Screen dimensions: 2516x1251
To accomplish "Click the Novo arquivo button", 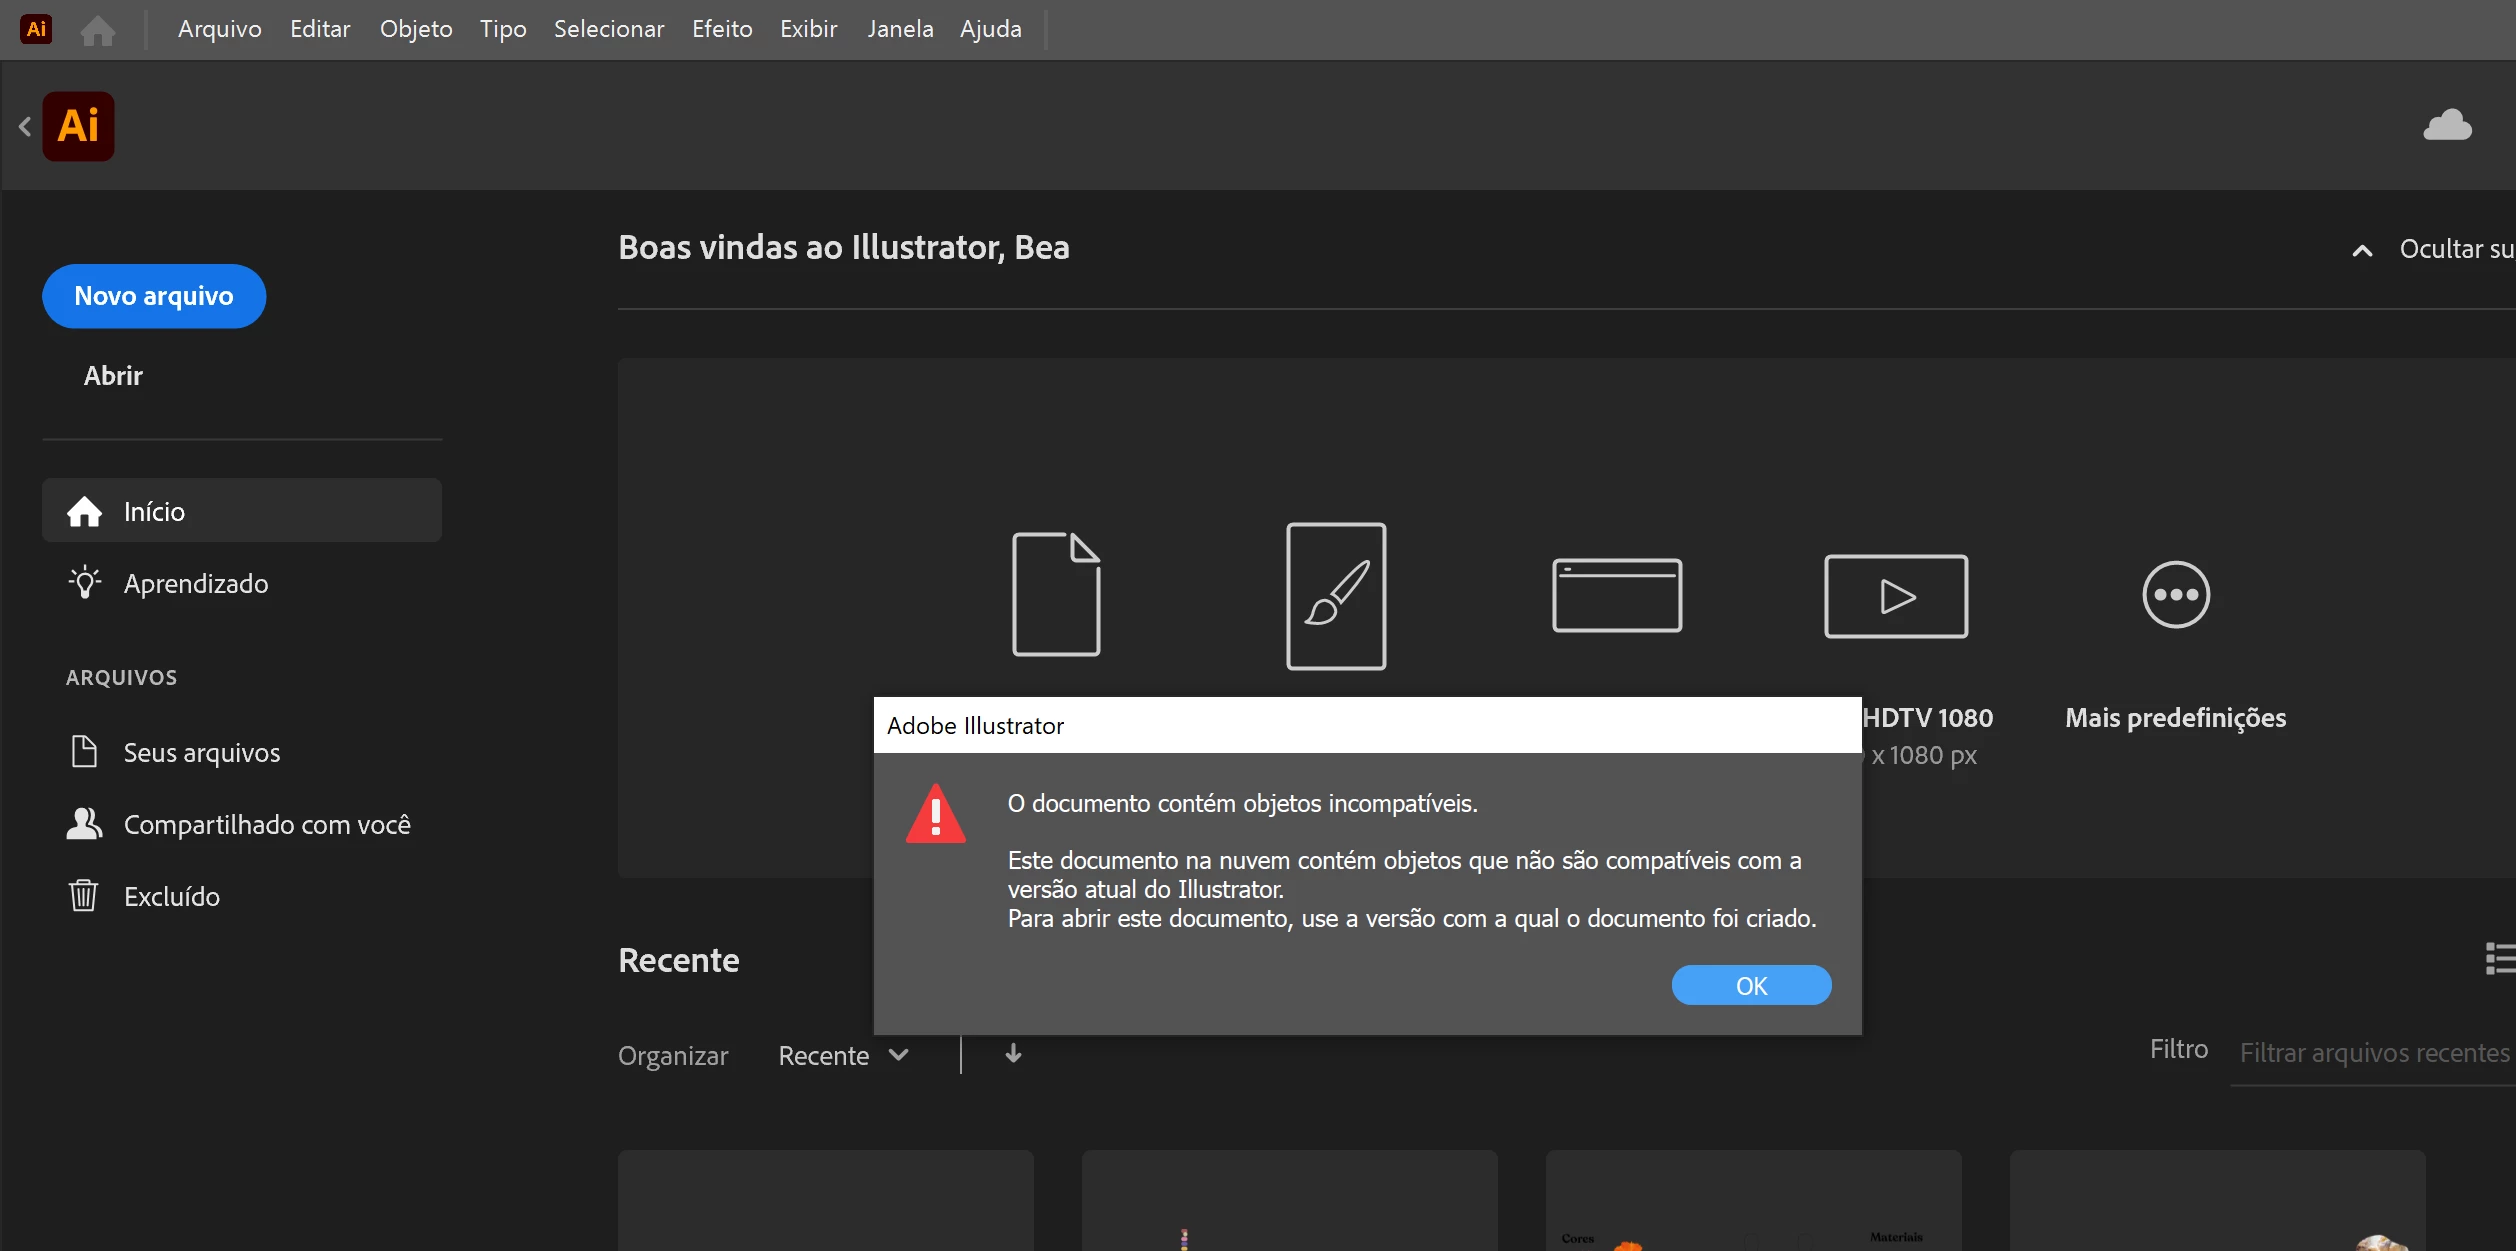I will click(154, 296).
